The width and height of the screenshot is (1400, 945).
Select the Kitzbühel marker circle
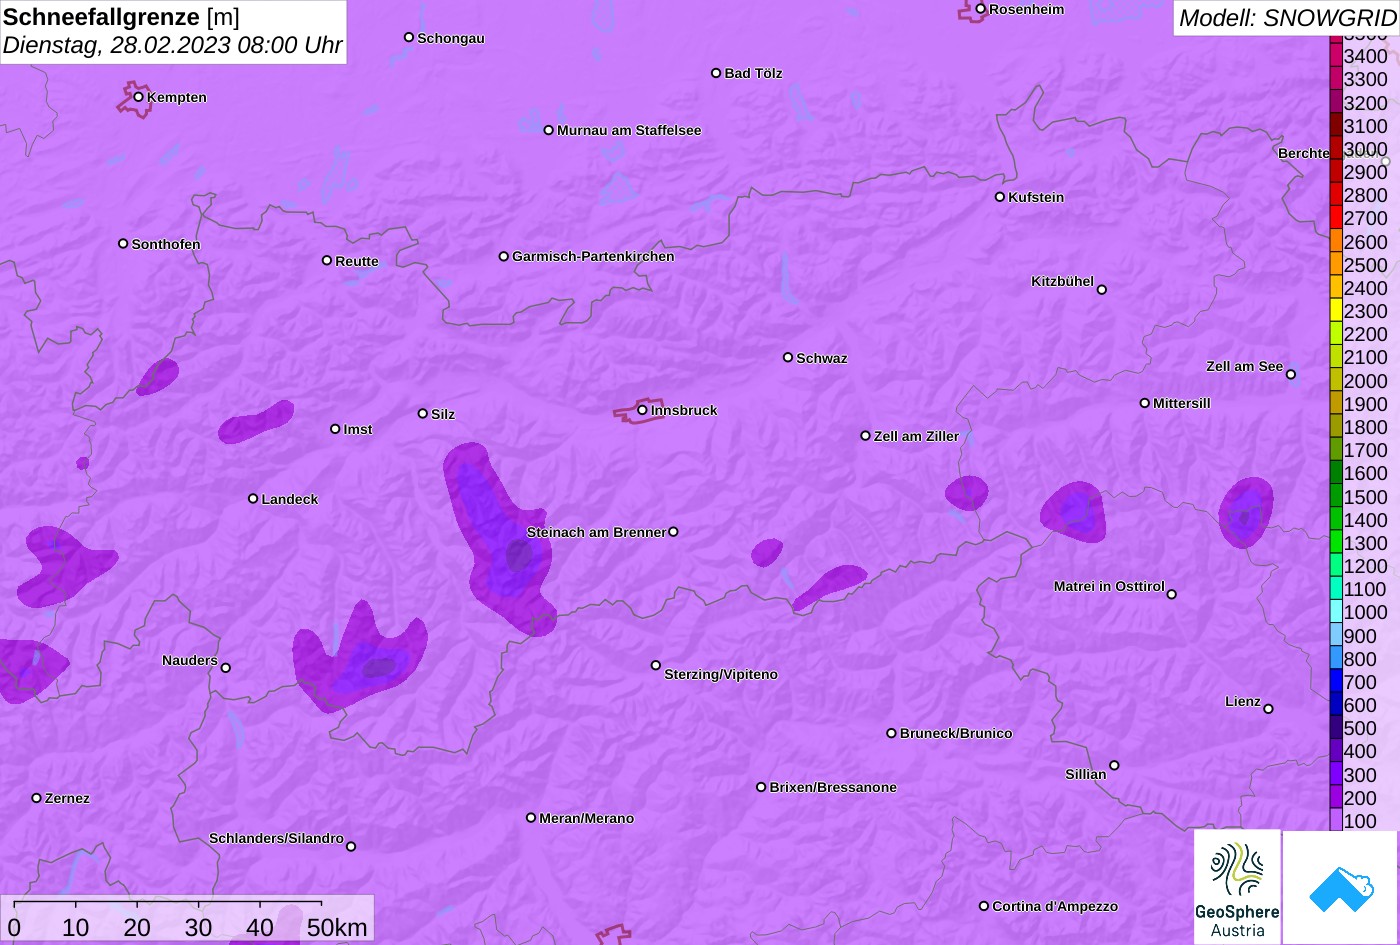tap(1102, 290)
